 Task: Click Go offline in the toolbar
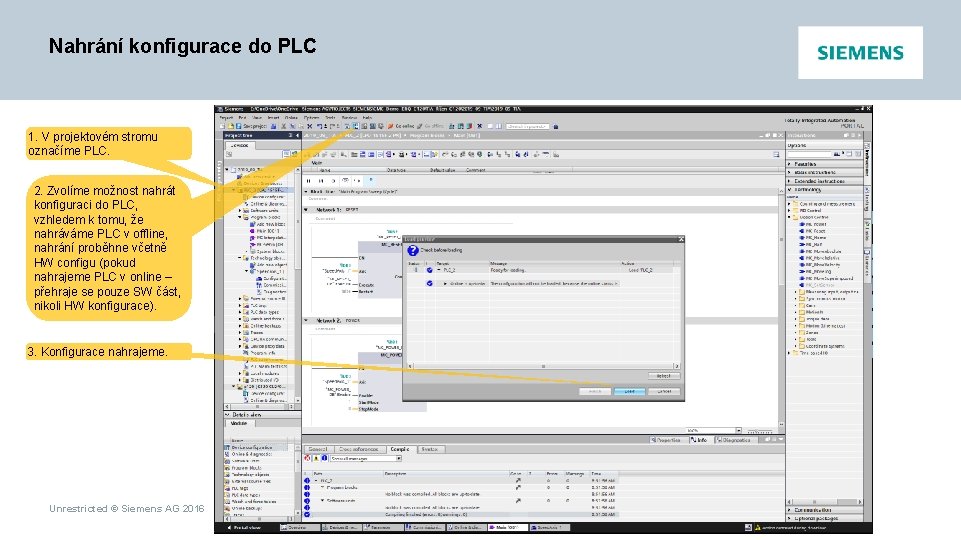[431, 126]
